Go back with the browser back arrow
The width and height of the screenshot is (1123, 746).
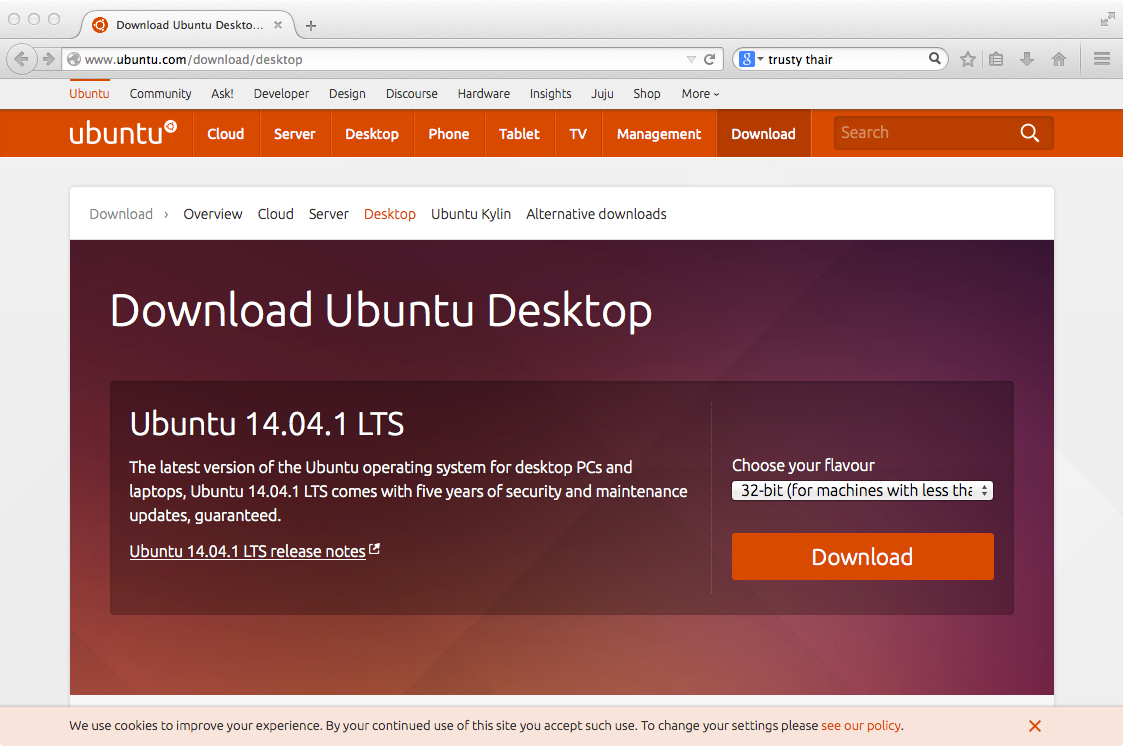click(21, 59)
